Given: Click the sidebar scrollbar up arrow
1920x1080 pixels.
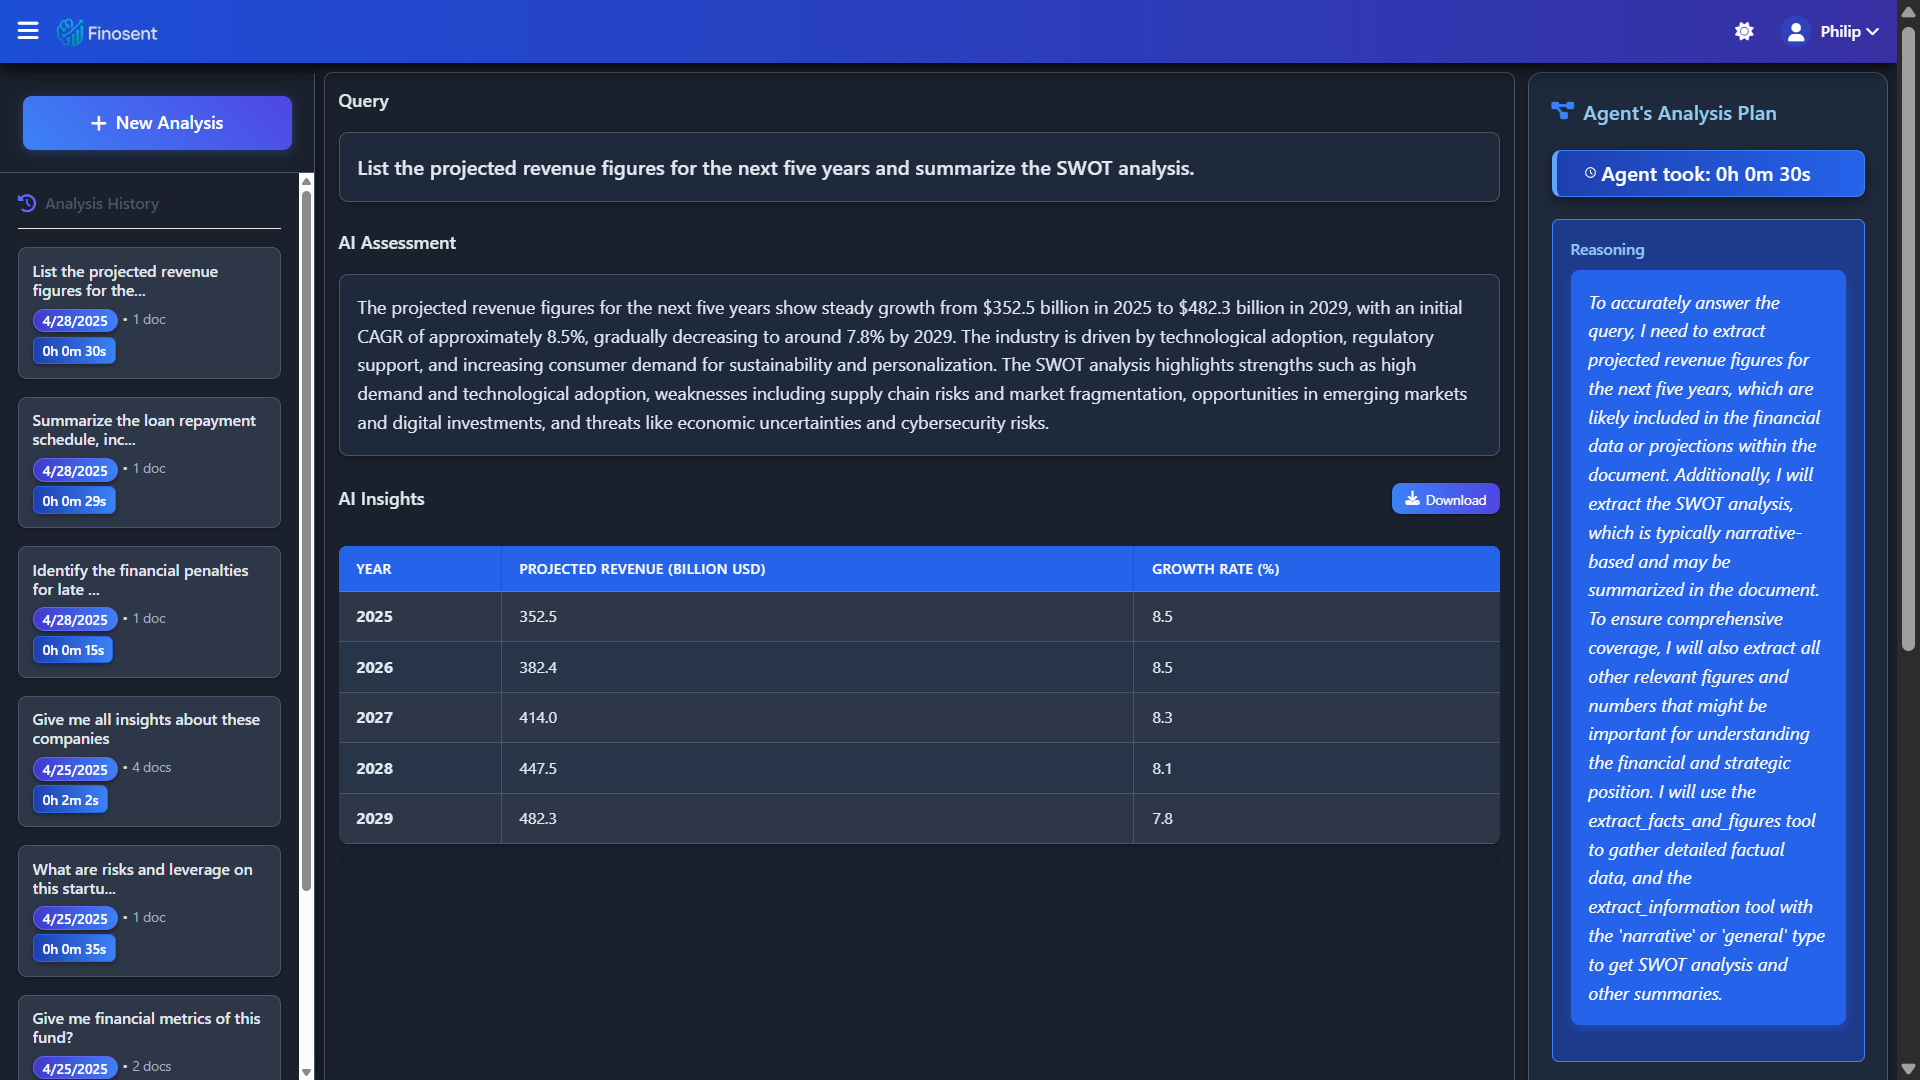Looking at the screenshot, I should [x=306, y=181].
